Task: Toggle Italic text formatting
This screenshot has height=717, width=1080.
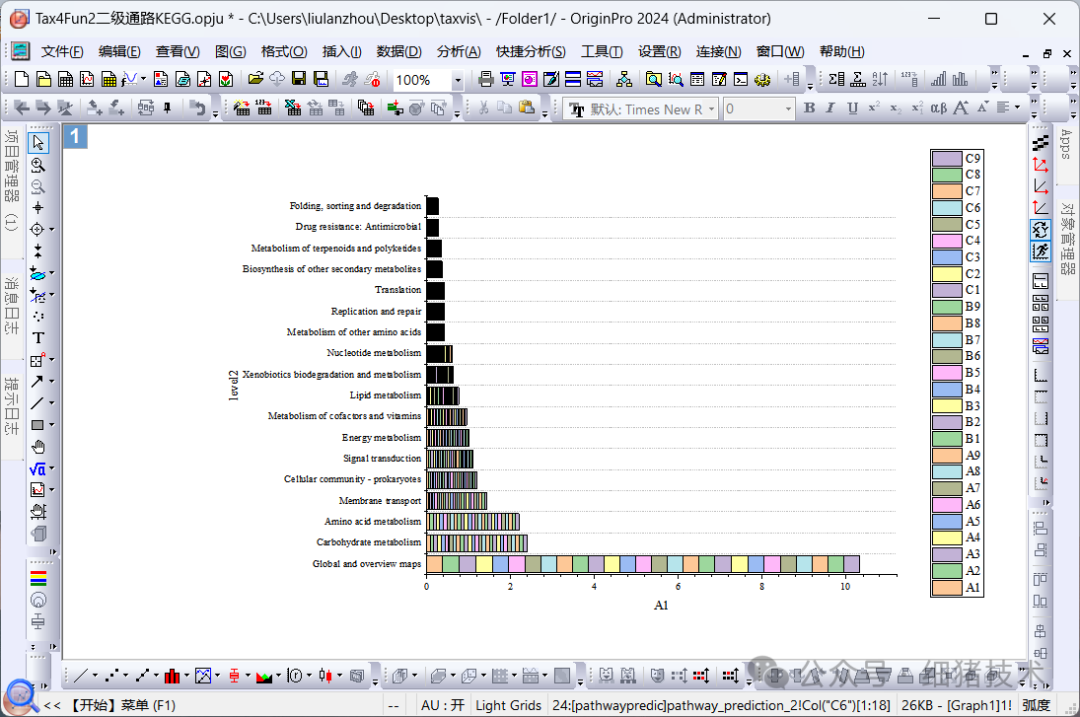Action: coord(830,109)
